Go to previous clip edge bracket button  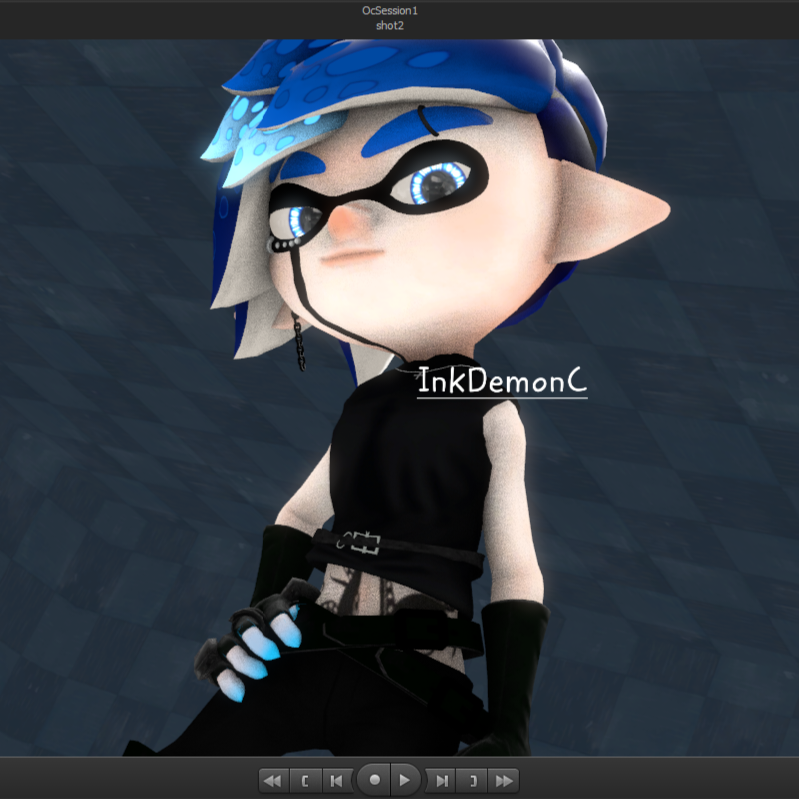click(x=305, y=779)
